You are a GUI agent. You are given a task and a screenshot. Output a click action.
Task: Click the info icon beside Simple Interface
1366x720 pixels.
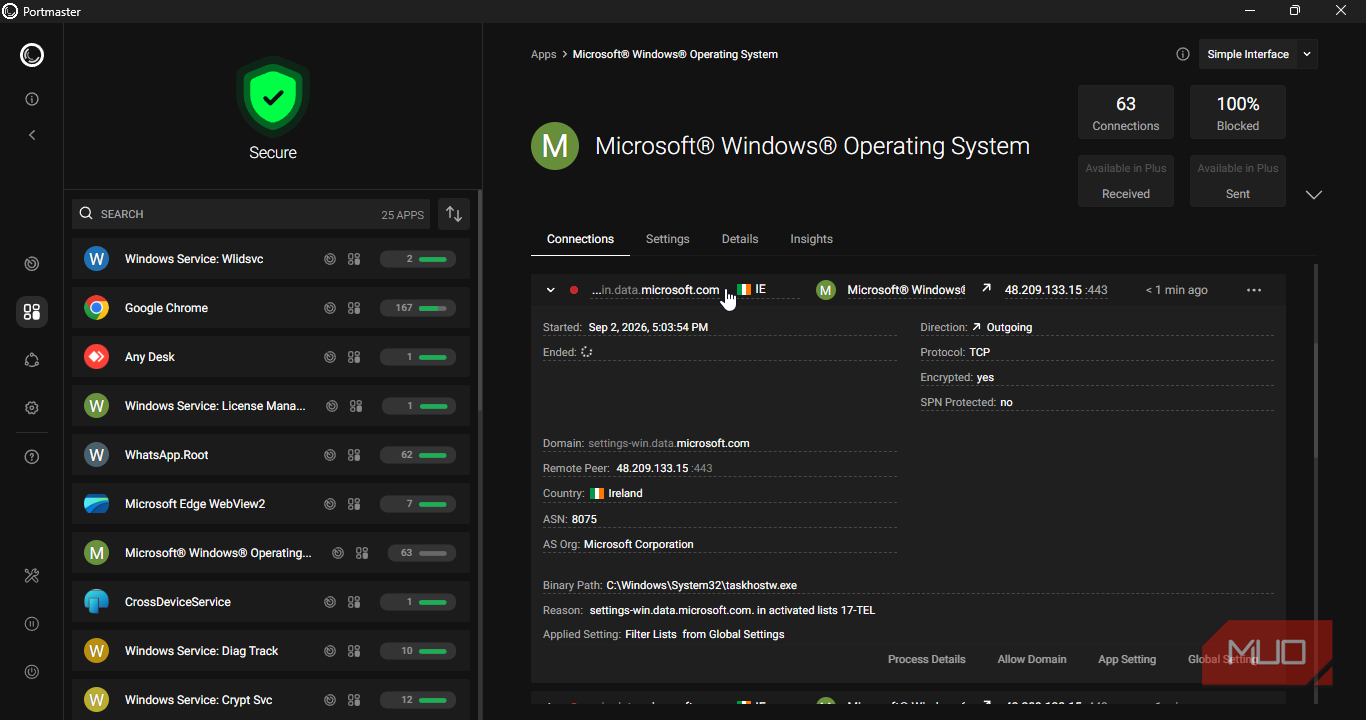(1183, 54)
